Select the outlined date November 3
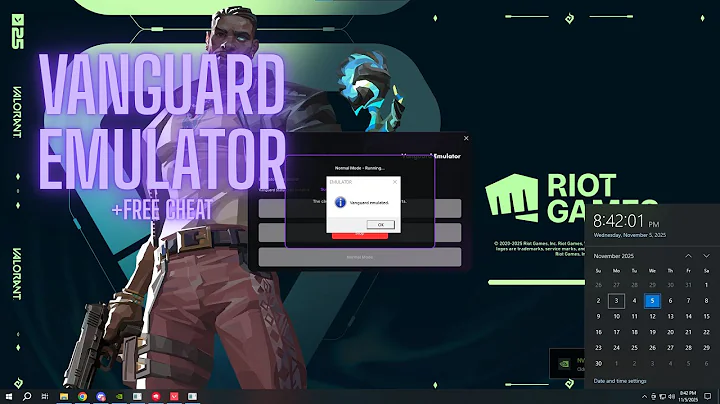This screenshot has width=720, height=404. 616,301
